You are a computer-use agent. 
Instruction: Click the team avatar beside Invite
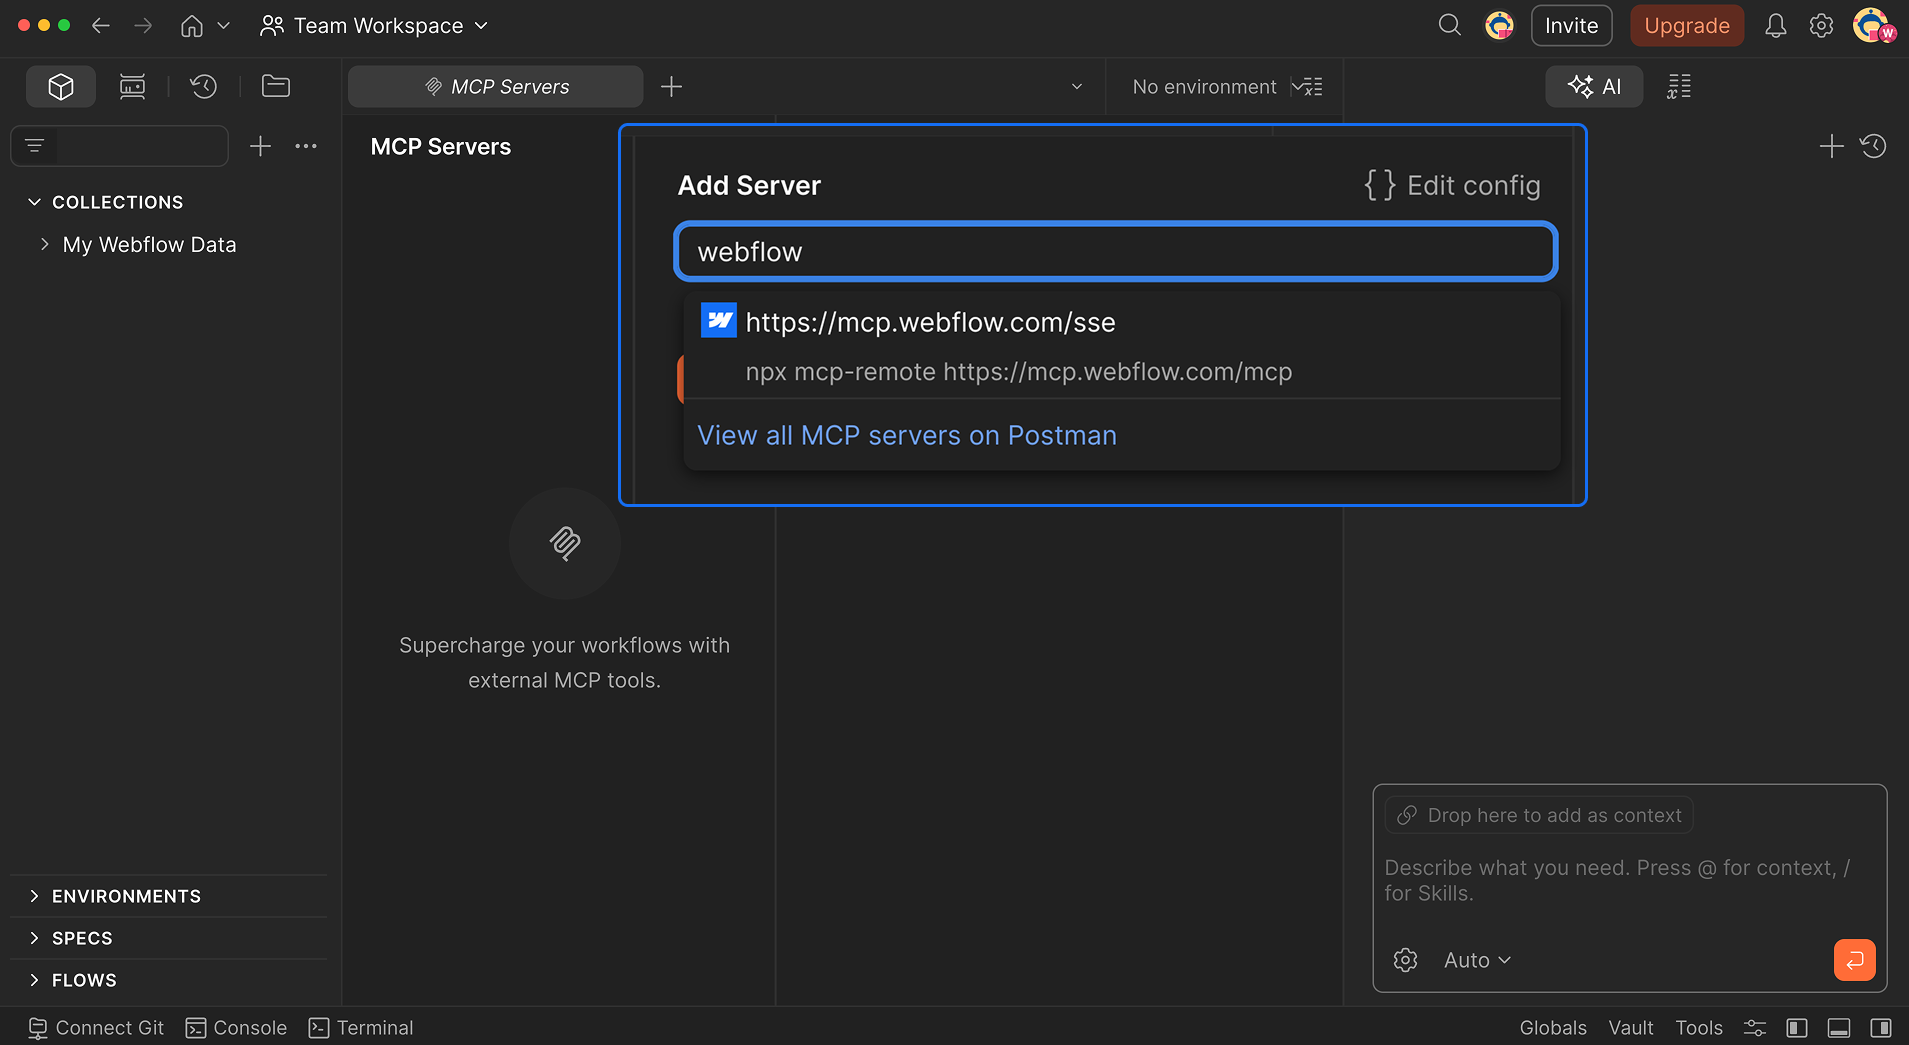1499,26
